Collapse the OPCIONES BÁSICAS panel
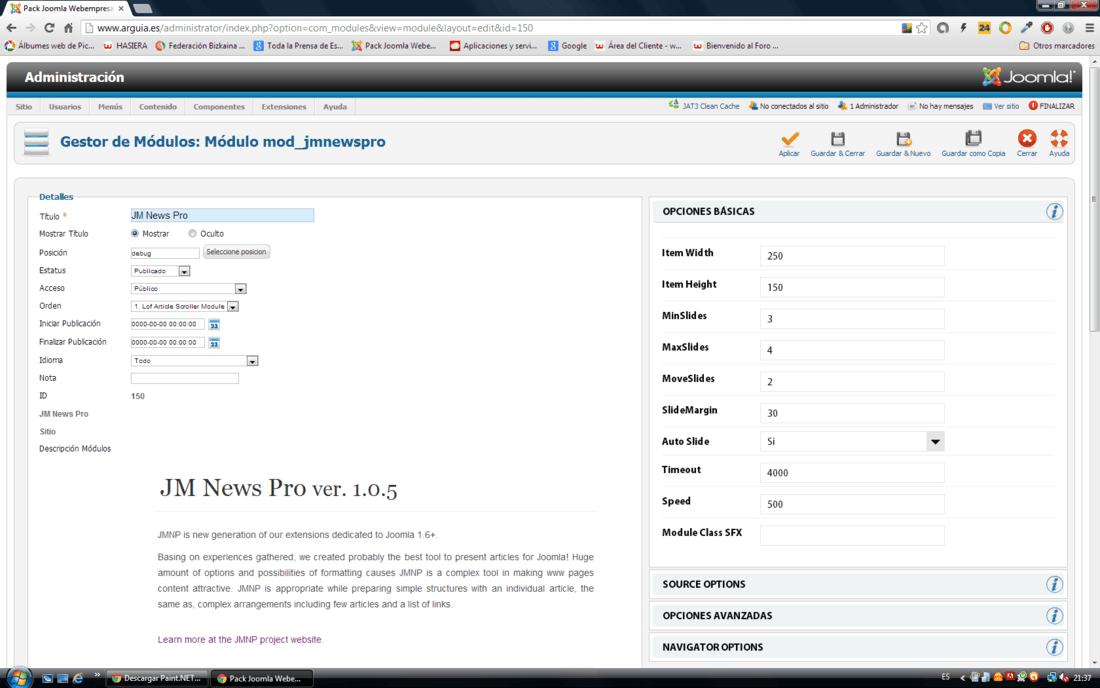Screen dimensions: 1100x688 859,212
